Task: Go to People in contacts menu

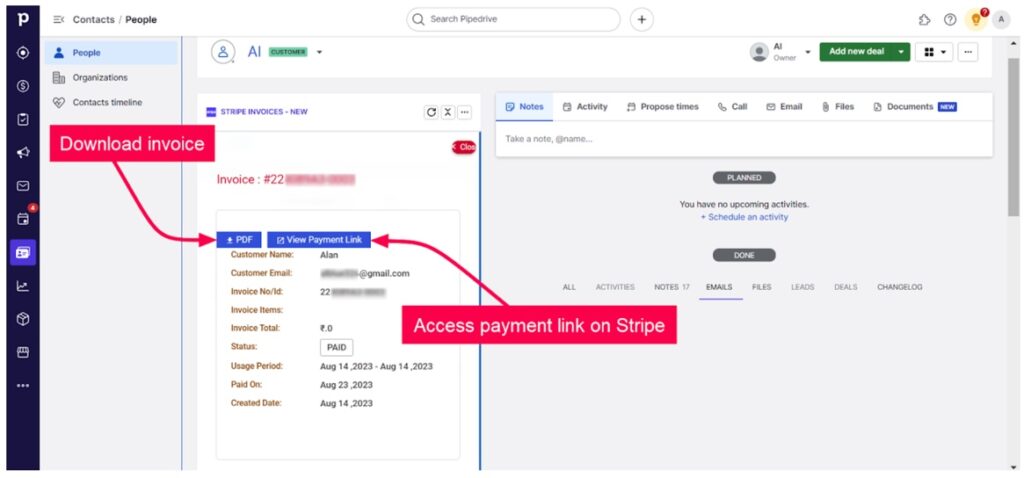Action: (111, 53)
